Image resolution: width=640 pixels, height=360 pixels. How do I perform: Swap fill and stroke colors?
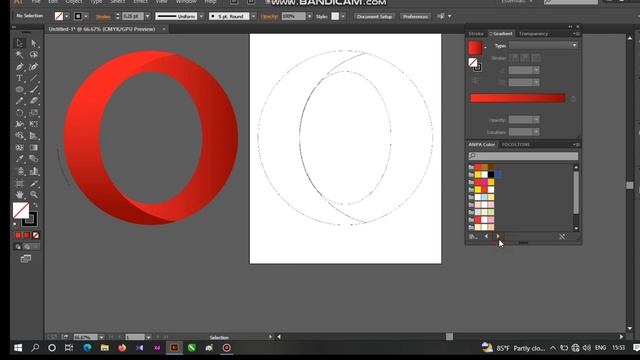[36, 205]
